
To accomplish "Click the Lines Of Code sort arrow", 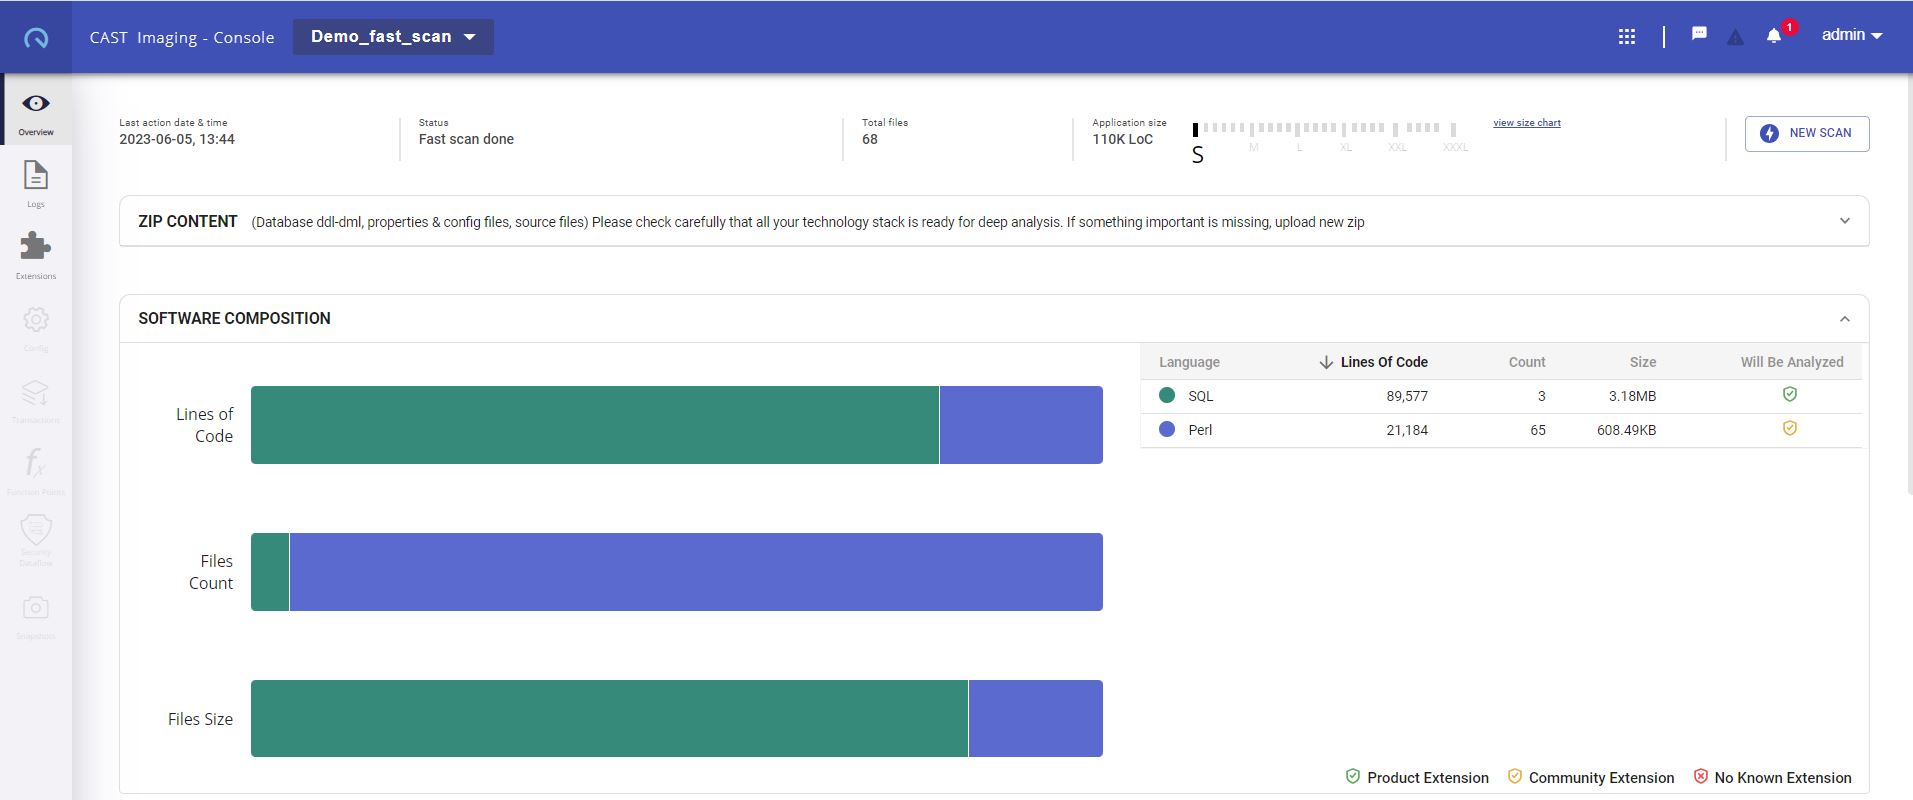I will coord(1326,362).
